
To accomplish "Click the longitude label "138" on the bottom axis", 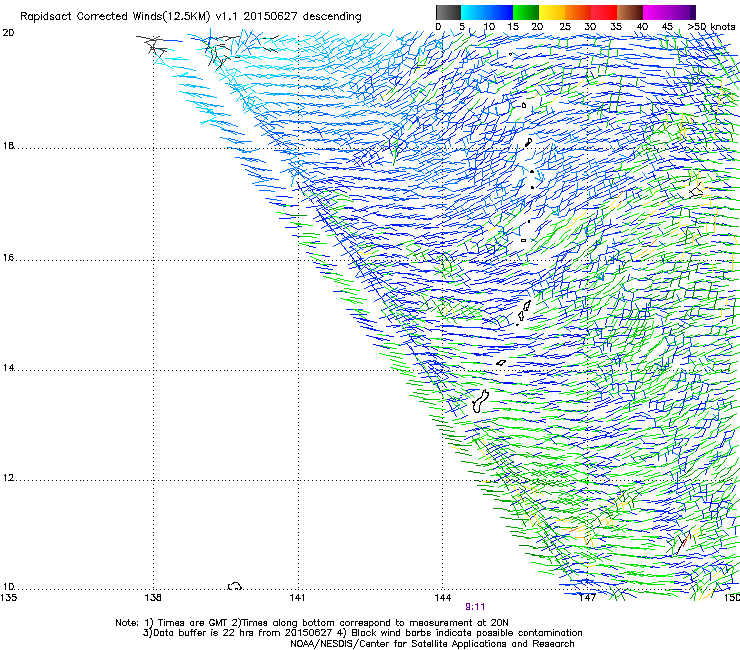I will 153,598.
